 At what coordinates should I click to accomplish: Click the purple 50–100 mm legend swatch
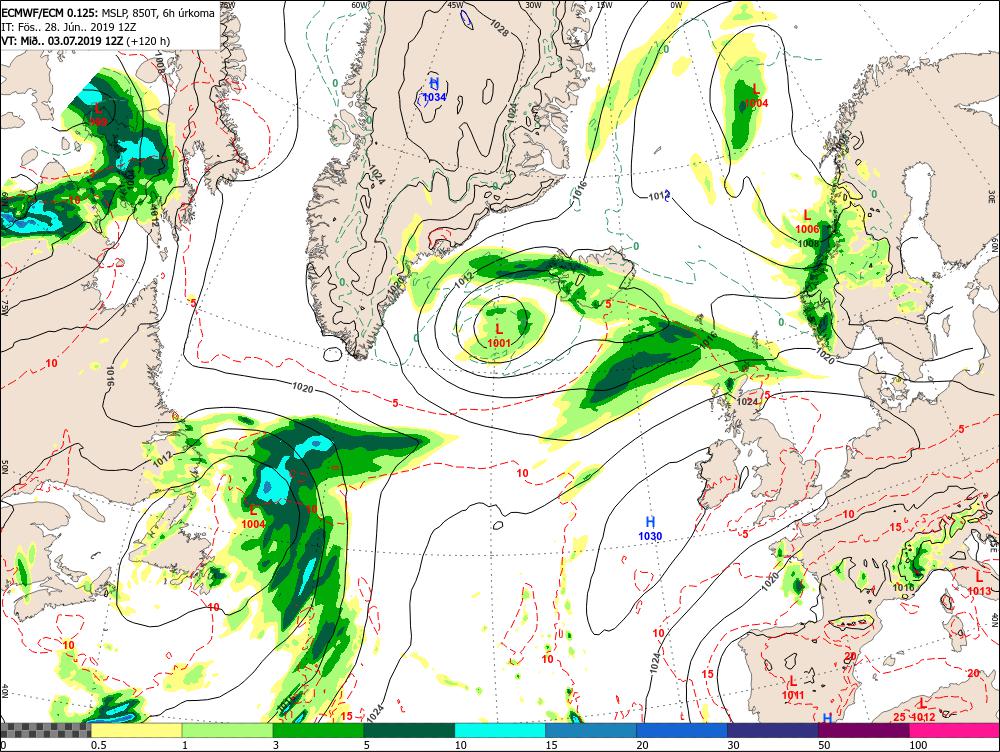pos(864,730)
